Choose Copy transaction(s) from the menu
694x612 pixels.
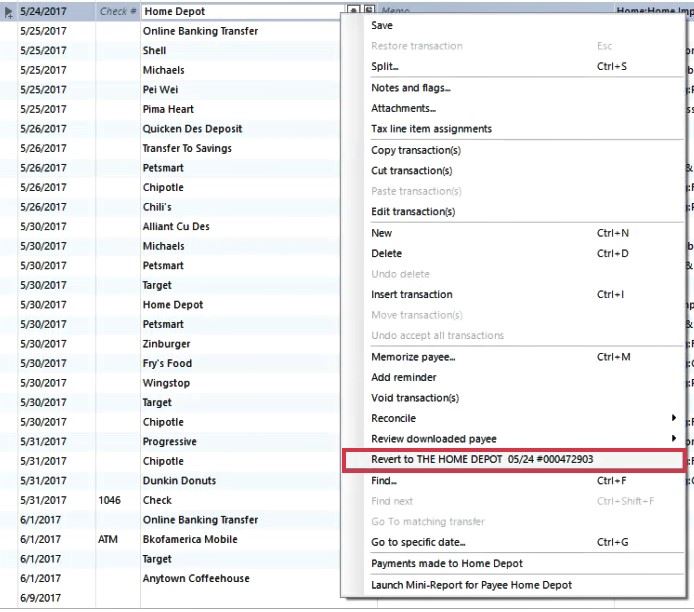coord(415,150)
